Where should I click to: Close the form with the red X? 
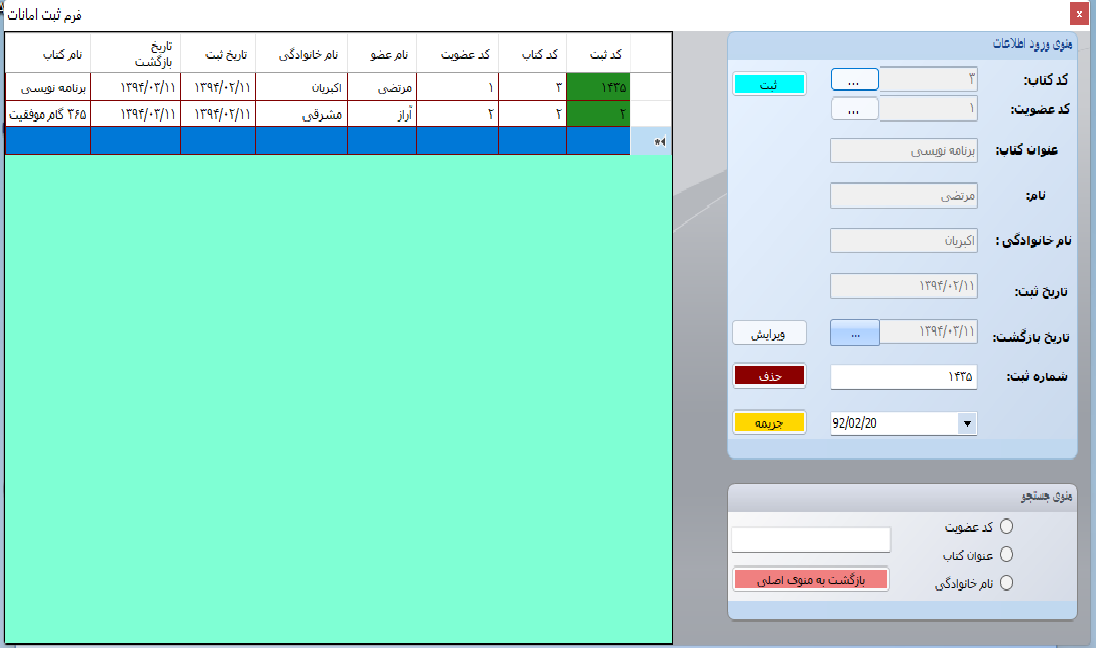coord(1079,14)
